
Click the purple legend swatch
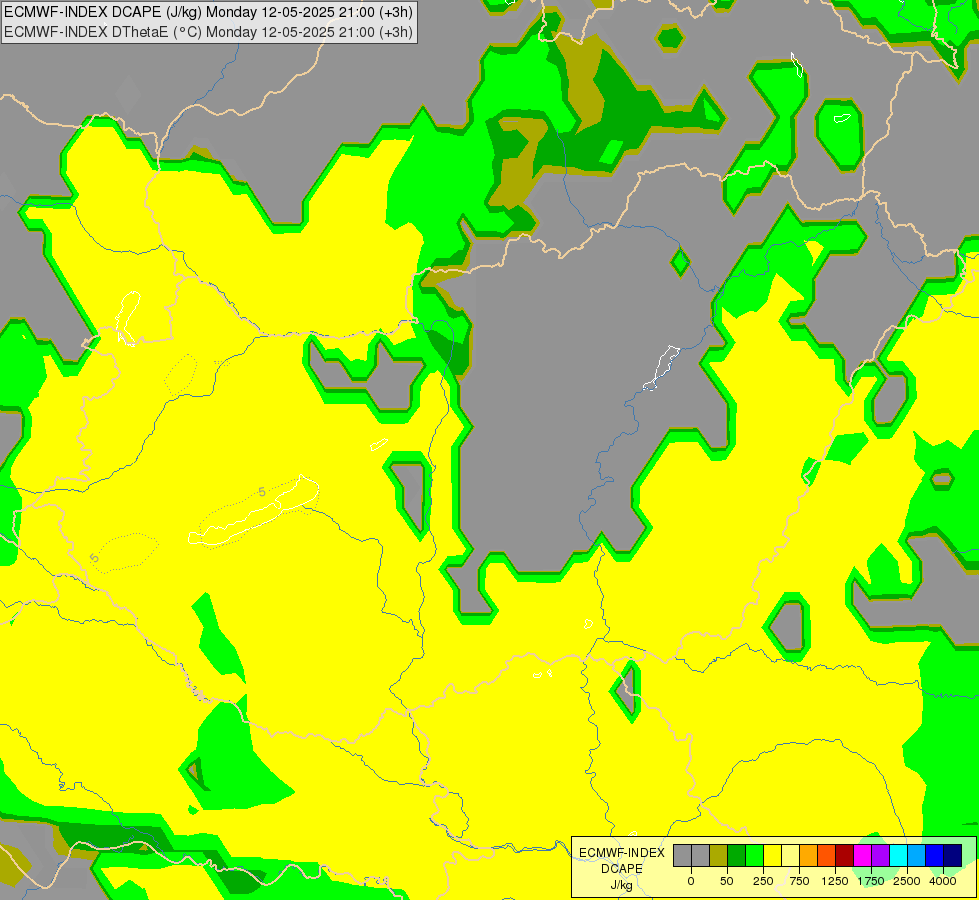pyautogui.click(x=880, y=856)
